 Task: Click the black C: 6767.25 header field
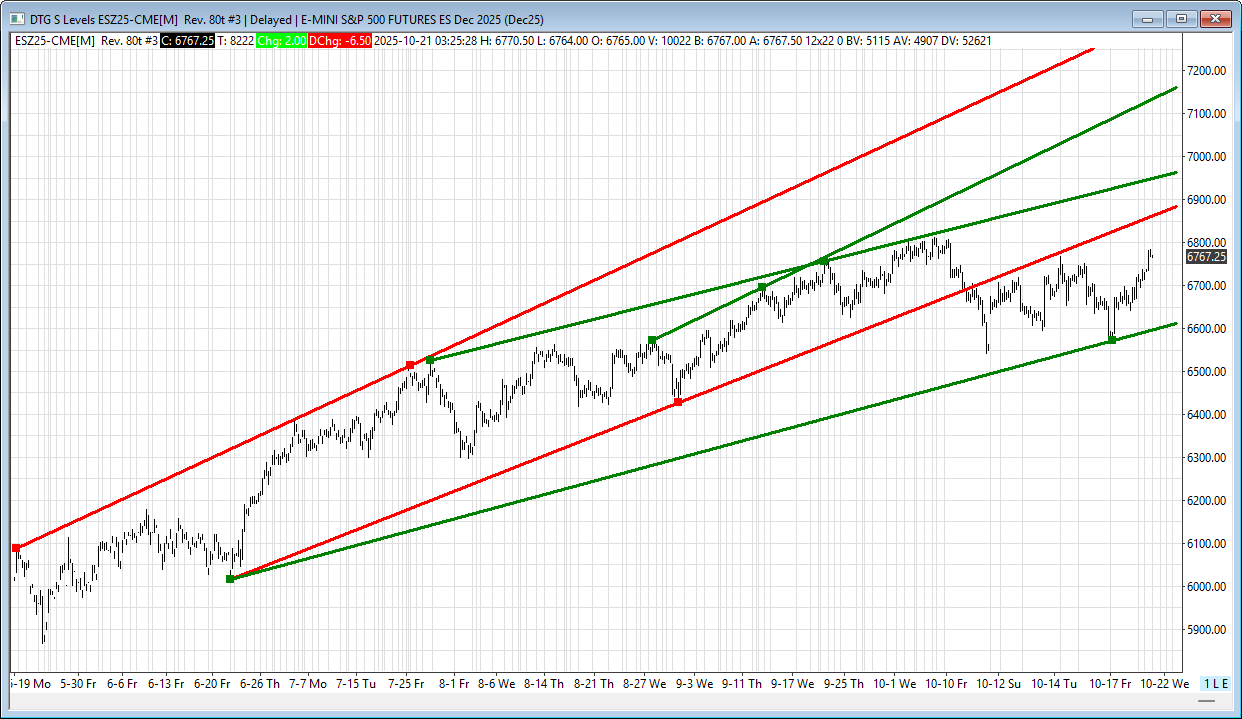click(x=187, y=41)
